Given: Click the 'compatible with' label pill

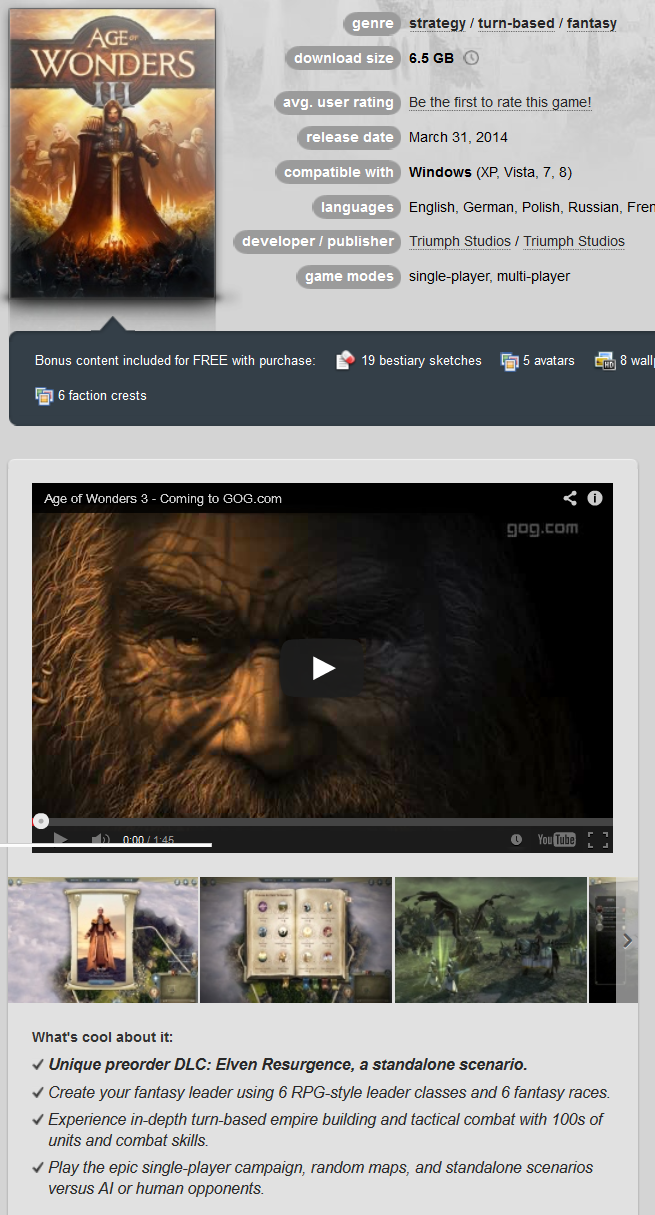Looking at the screenshot, I should [339, 172].
